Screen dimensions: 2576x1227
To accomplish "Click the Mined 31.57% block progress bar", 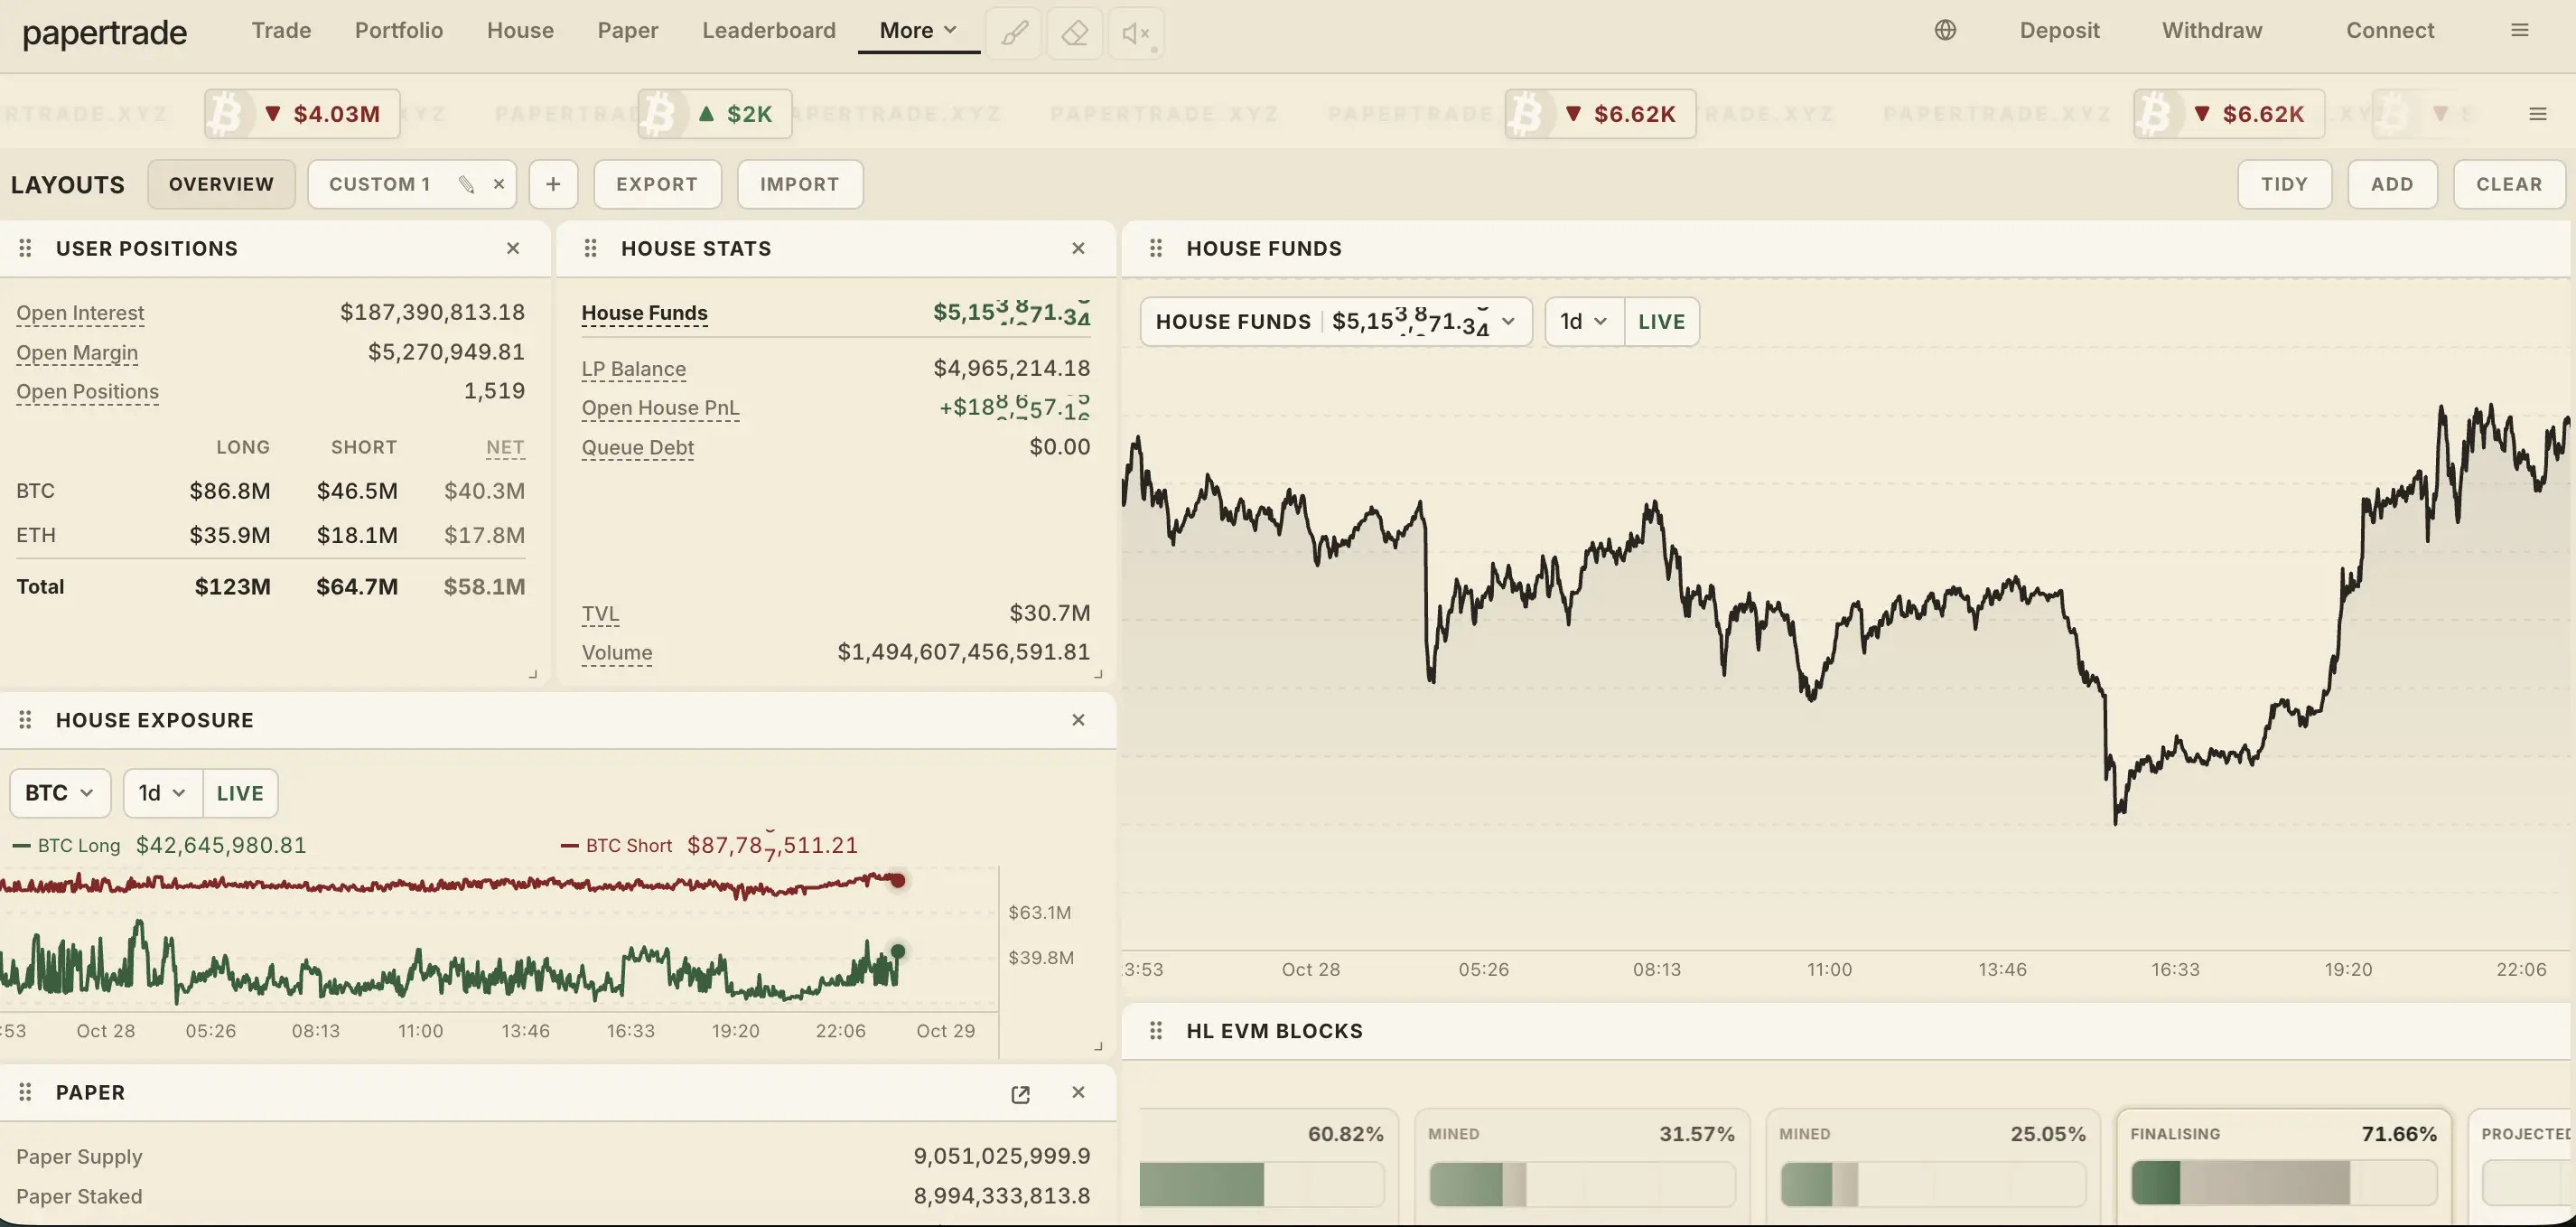I will [1582, 1183].
